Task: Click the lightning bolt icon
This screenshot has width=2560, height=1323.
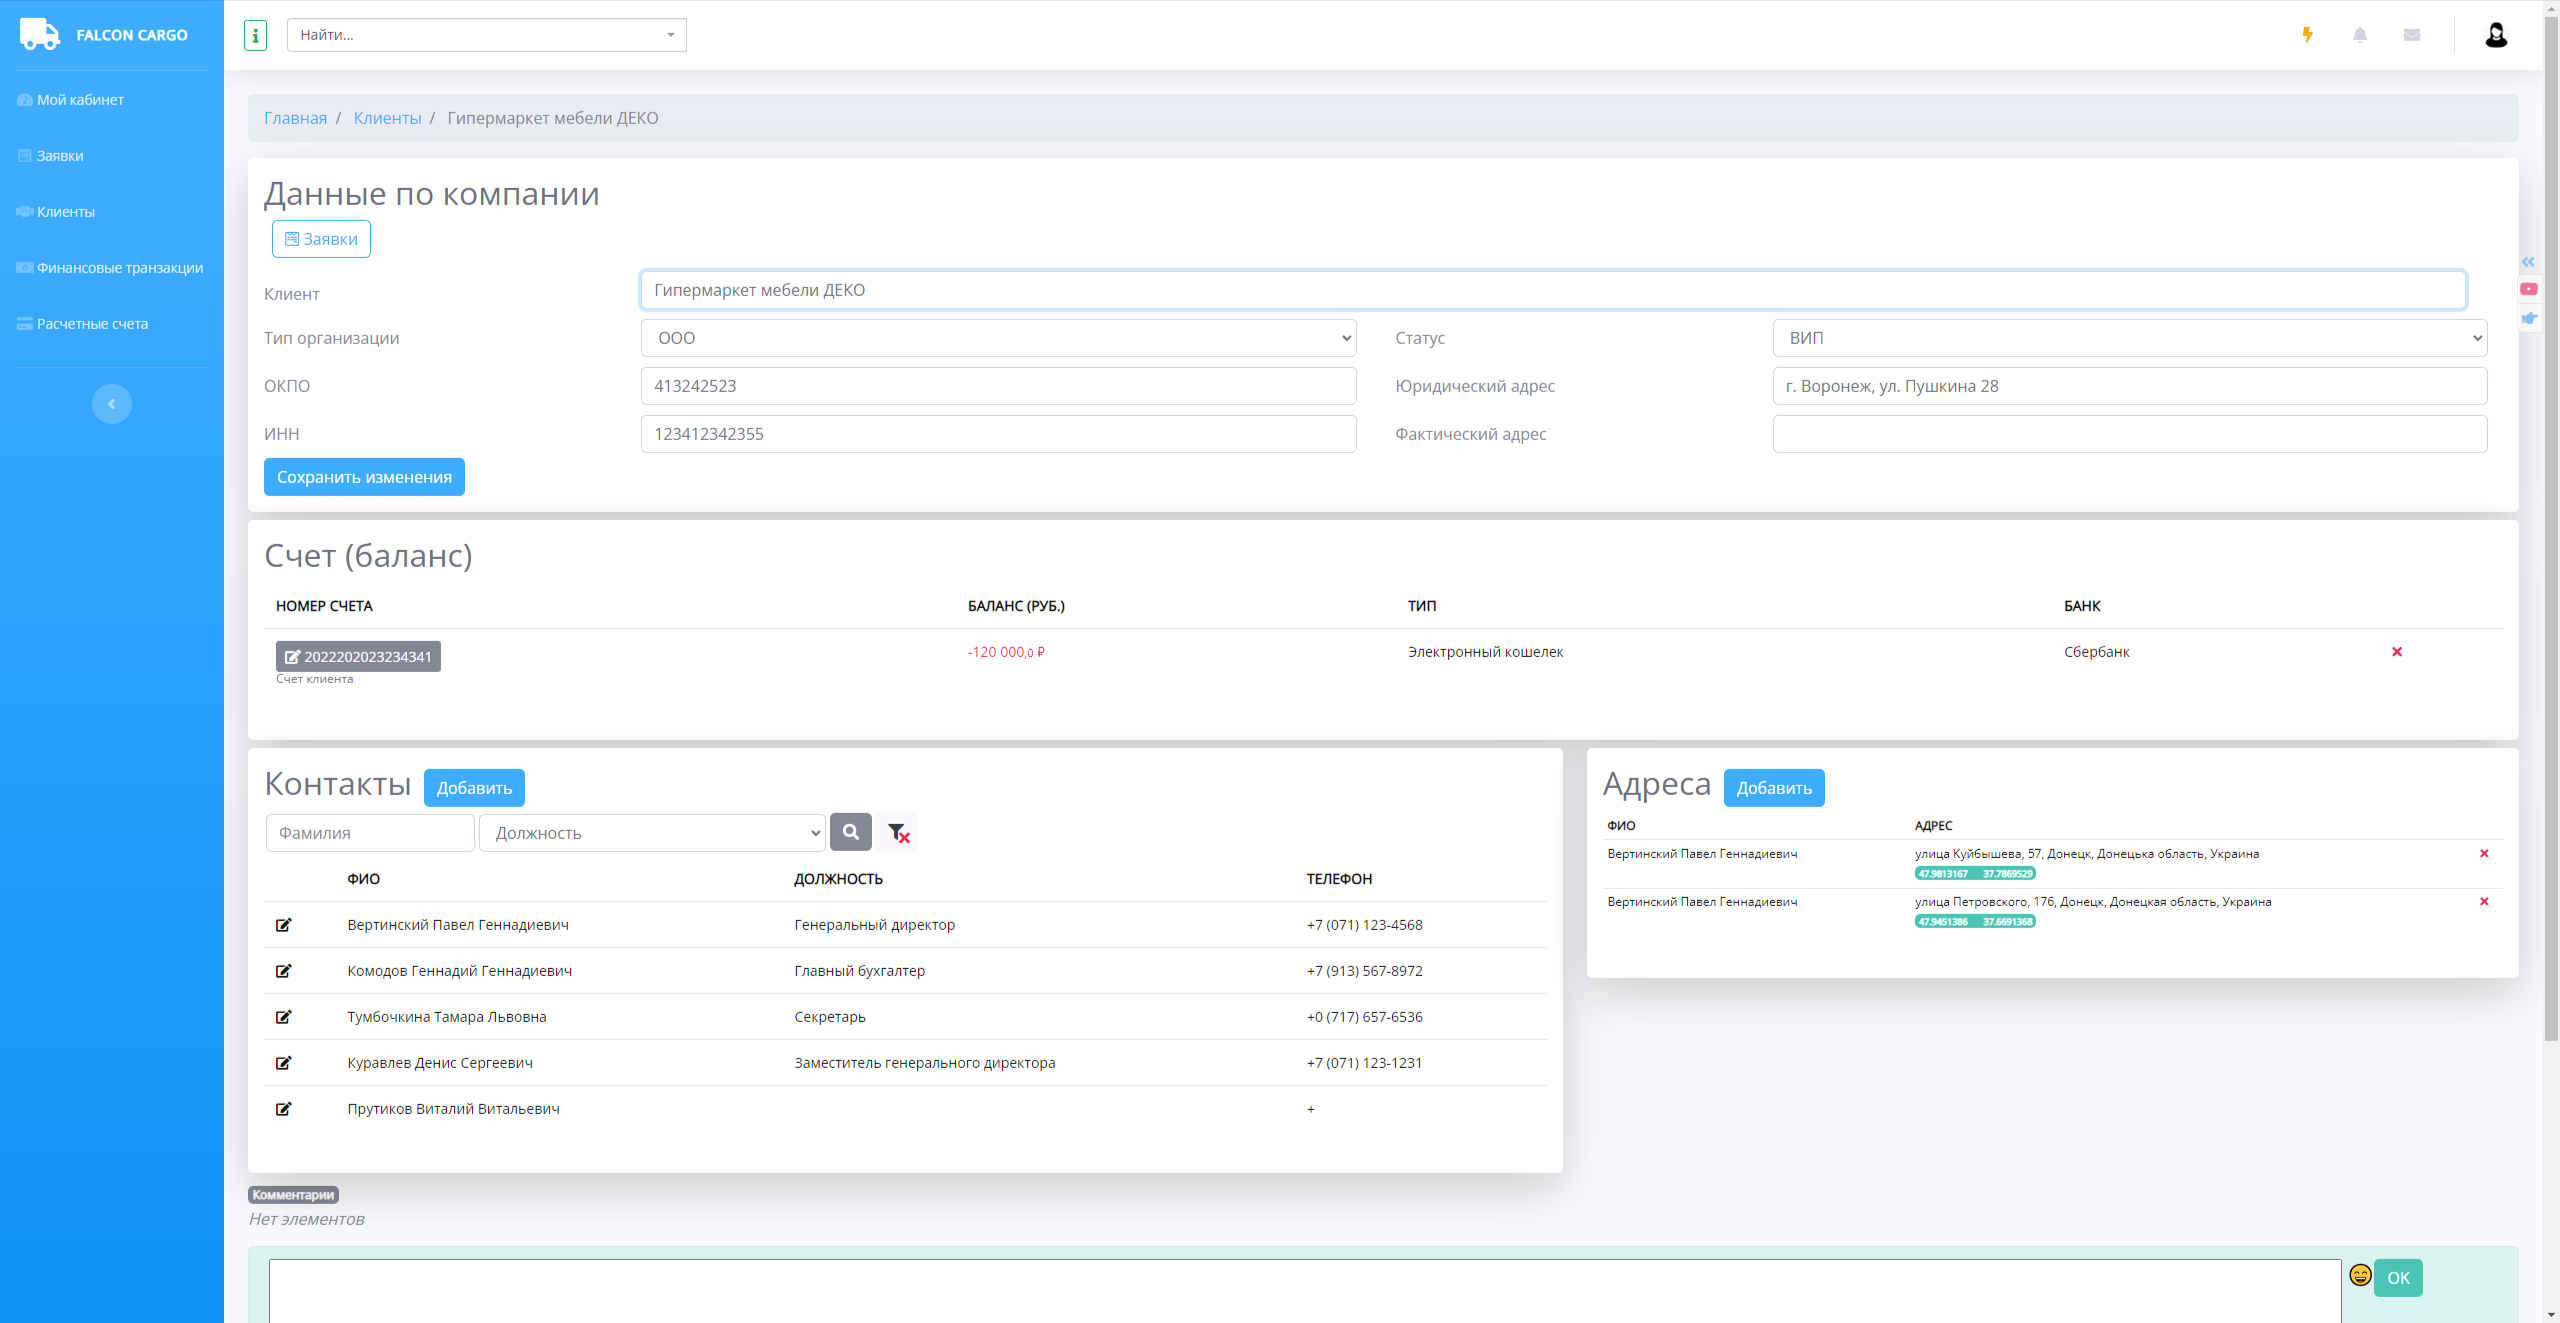Action: tap(2307, 35)
